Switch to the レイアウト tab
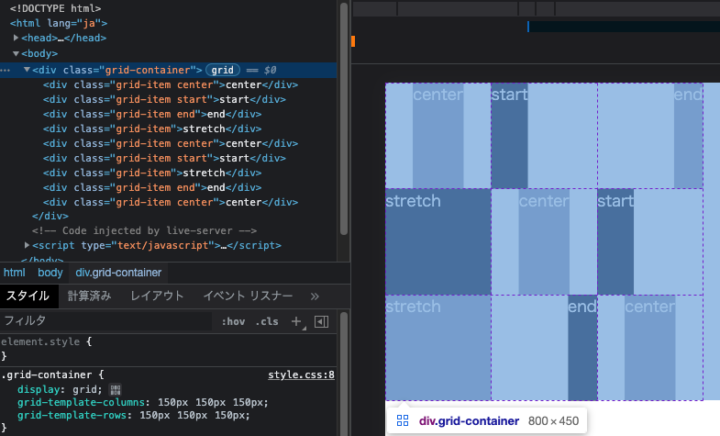 tap(157, 296)
